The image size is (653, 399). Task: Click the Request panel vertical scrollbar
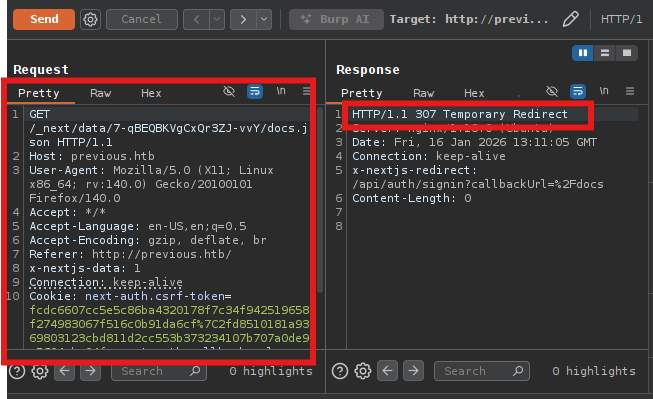coord(320,200)
